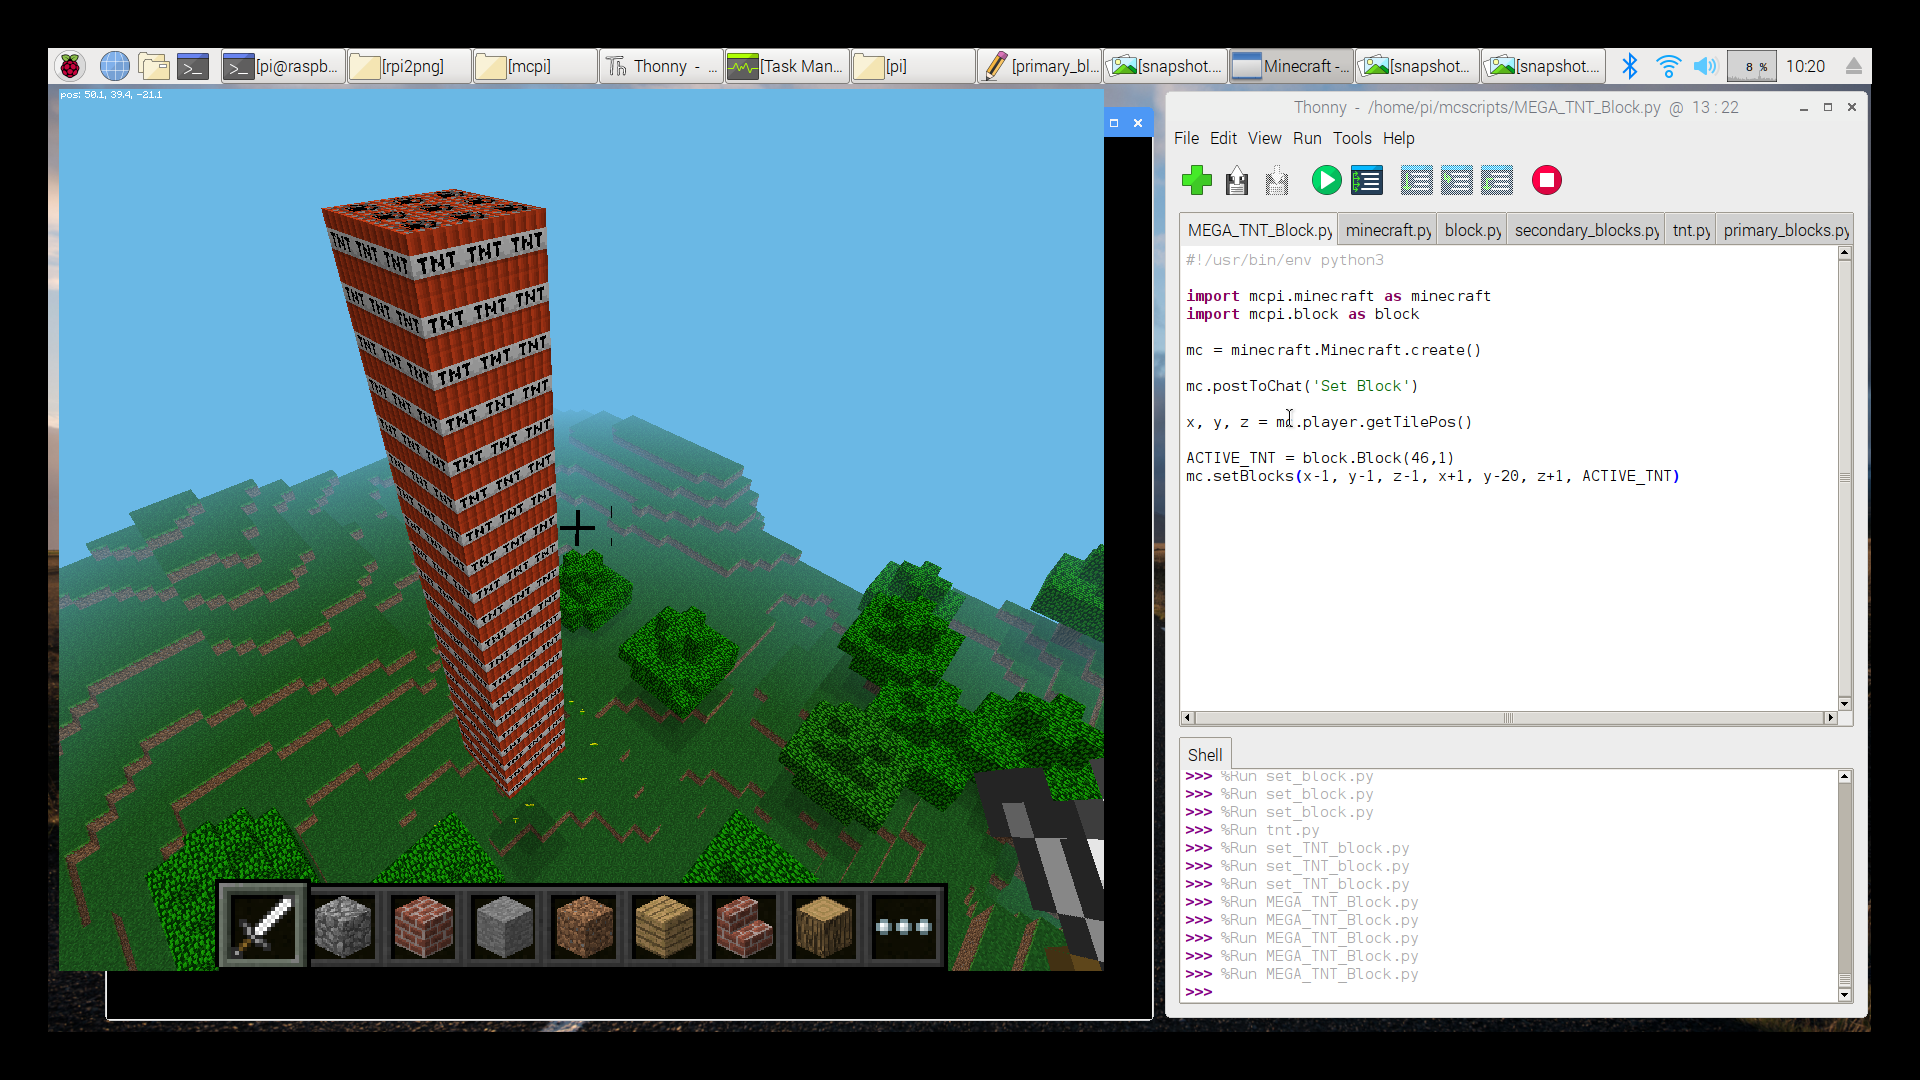Viewport: 1920px width, 1080px height.
Task: Select the brick block in the hotbar
Action: [423, 926]
